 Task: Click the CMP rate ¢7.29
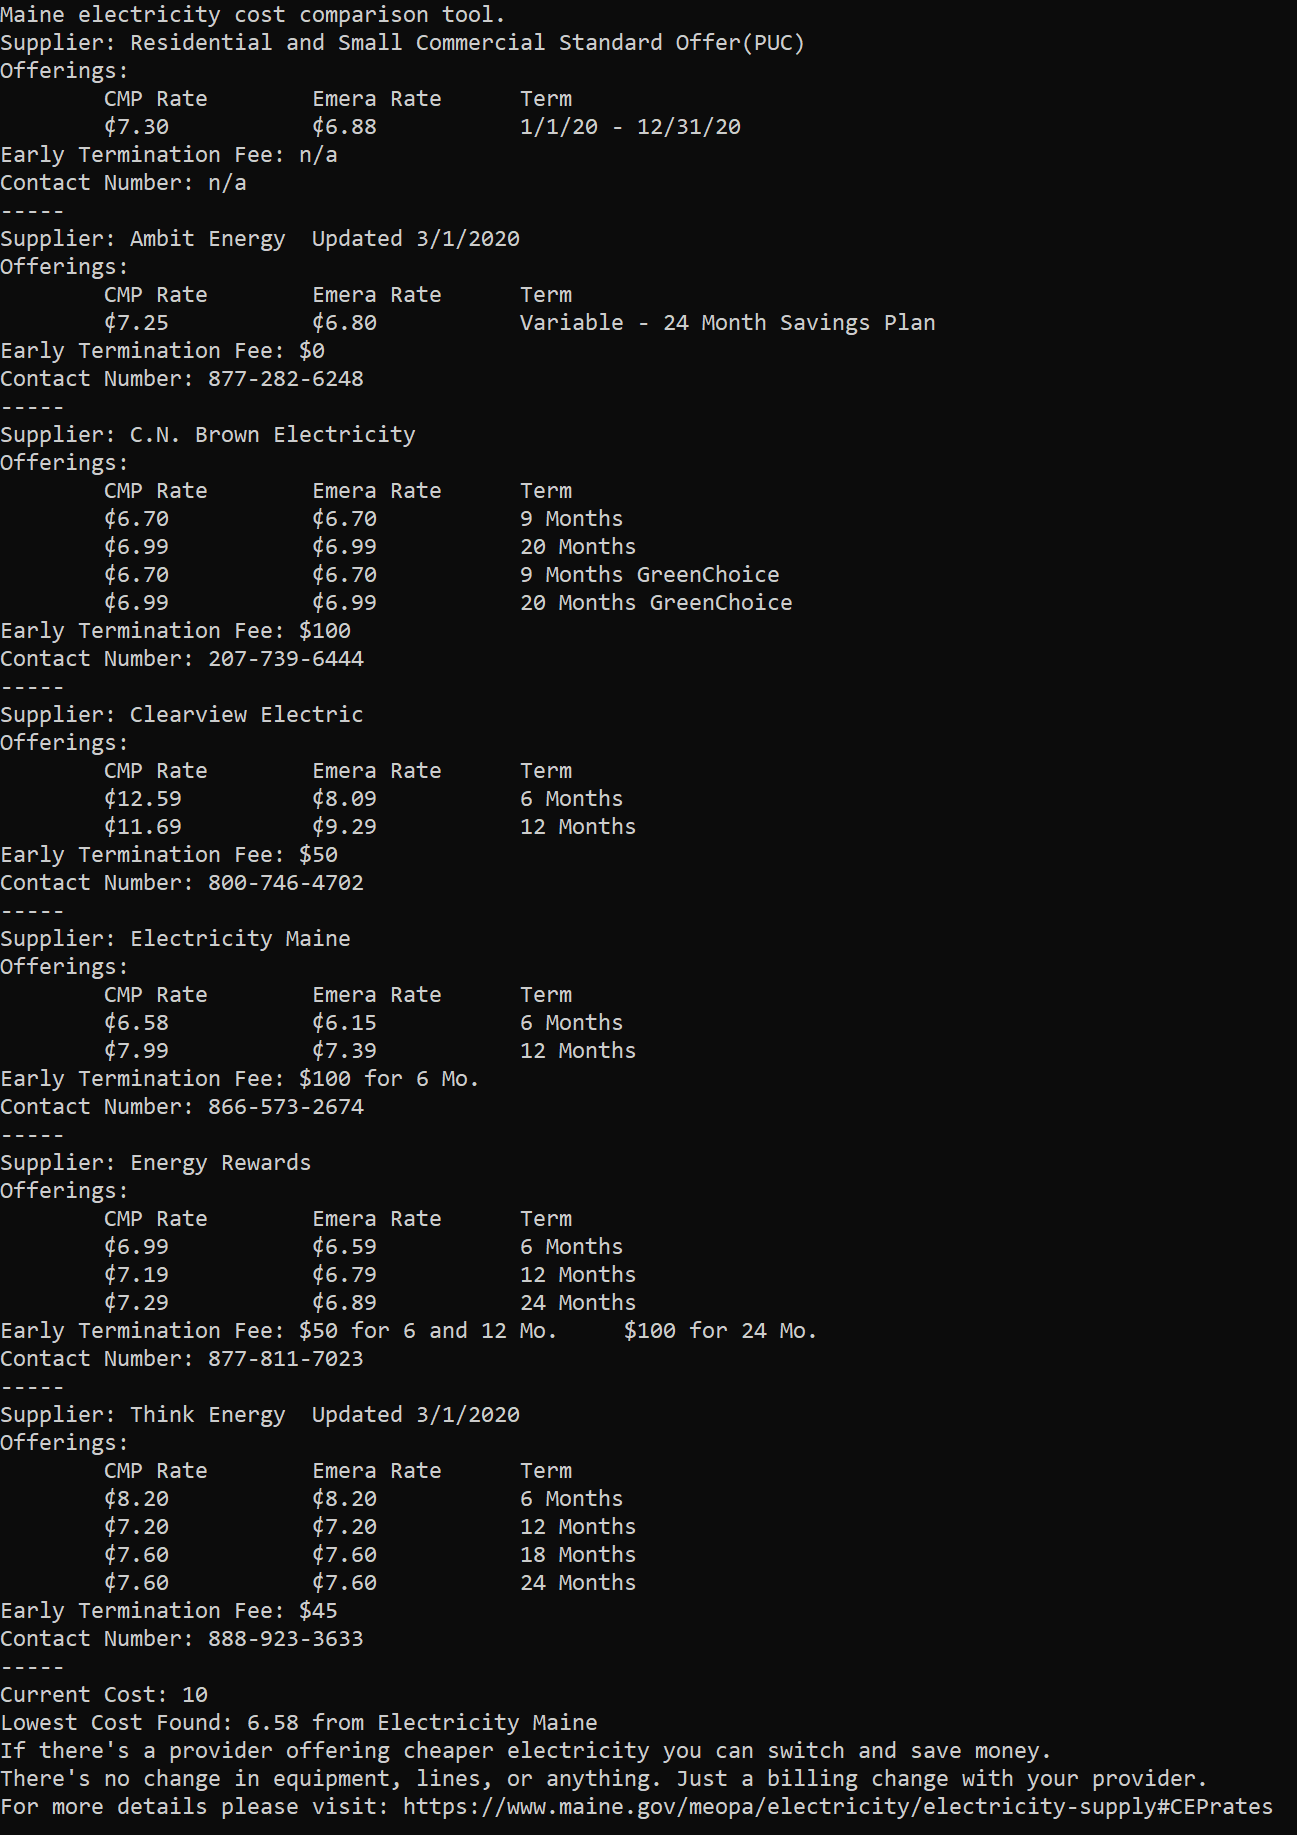[137, 1303]
